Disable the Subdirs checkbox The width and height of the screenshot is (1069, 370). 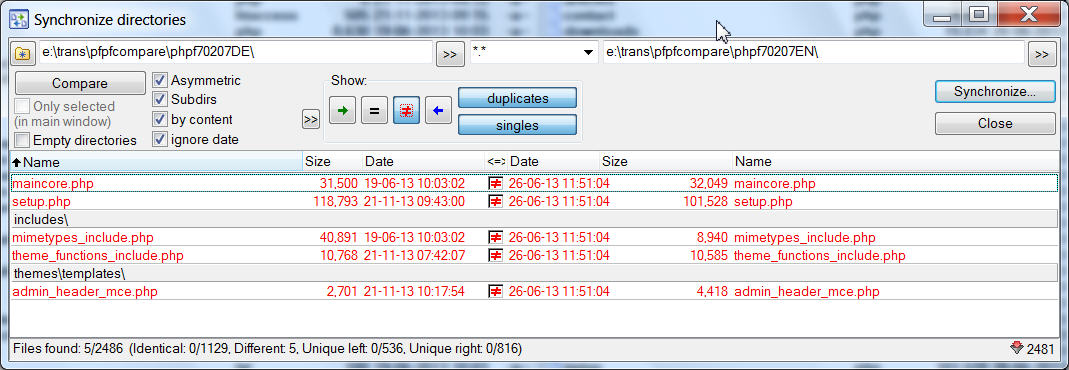pos(160,99)
